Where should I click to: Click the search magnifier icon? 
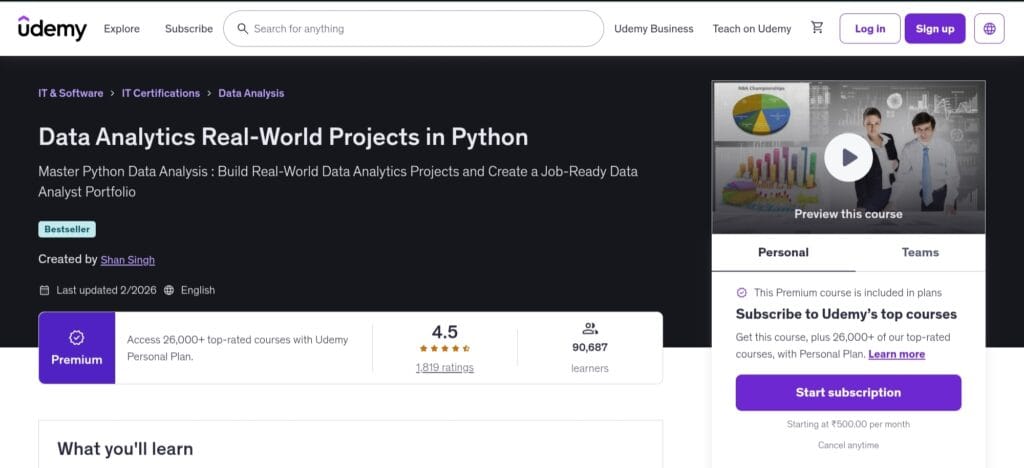[242, 29]
